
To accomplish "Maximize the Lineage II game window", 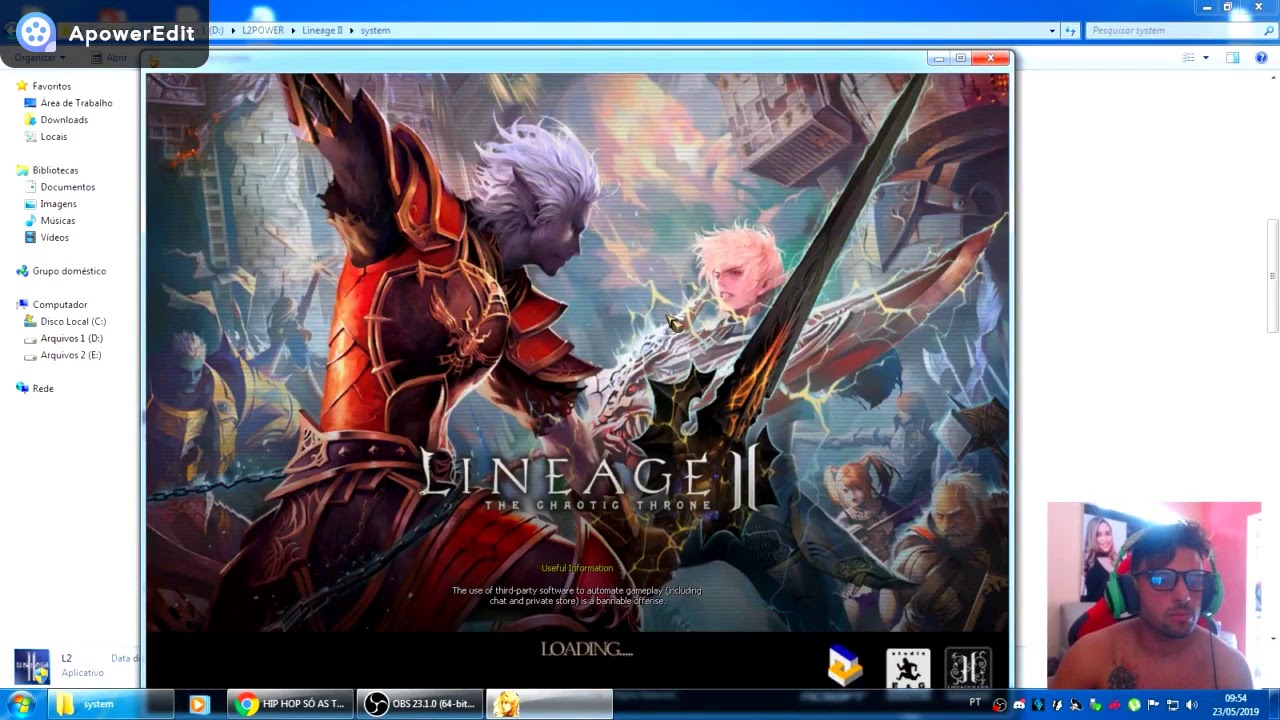I will coord(961,58).
